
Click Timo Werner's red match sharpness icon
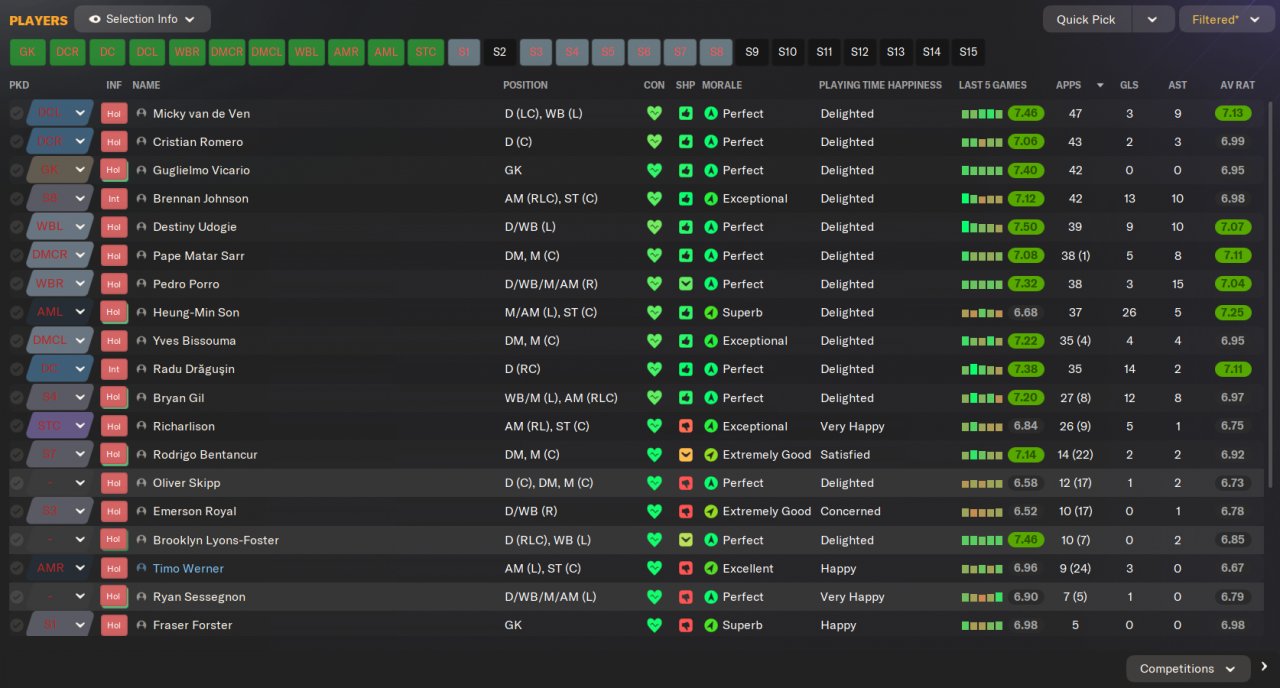point(685,568)
